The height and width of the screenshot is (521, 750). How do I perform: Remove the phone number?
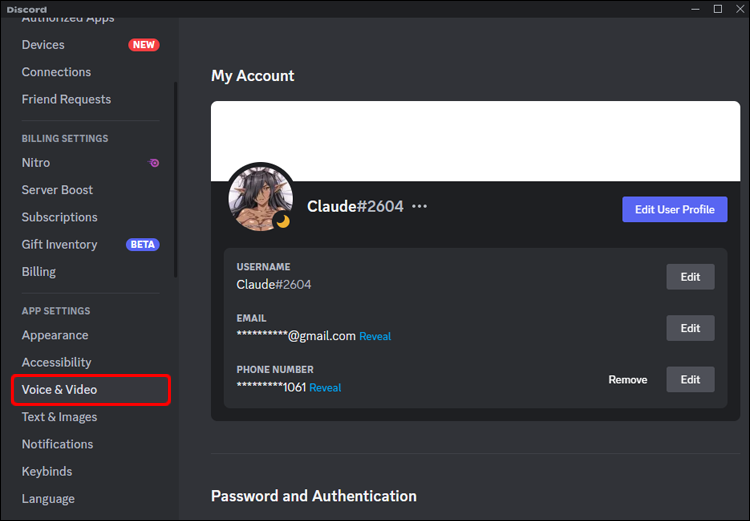tap(628, 380)
